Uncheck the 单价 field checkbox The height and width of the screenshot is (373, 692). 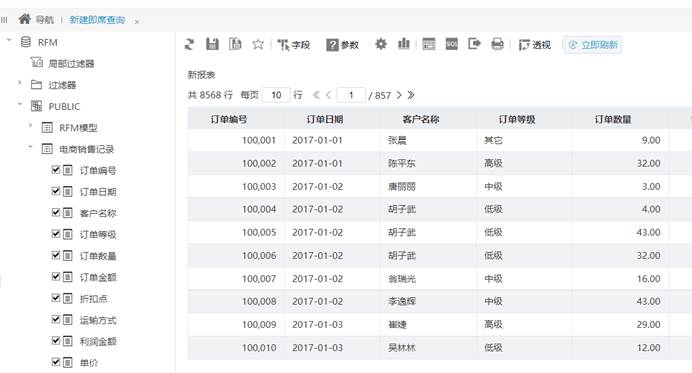click(x=56, y=362)
